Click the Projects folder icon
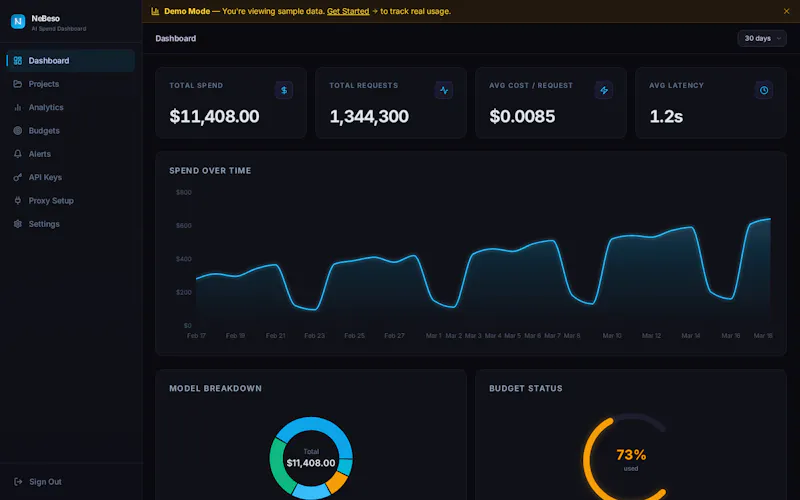The image size is (800, 500). [18, 84]
